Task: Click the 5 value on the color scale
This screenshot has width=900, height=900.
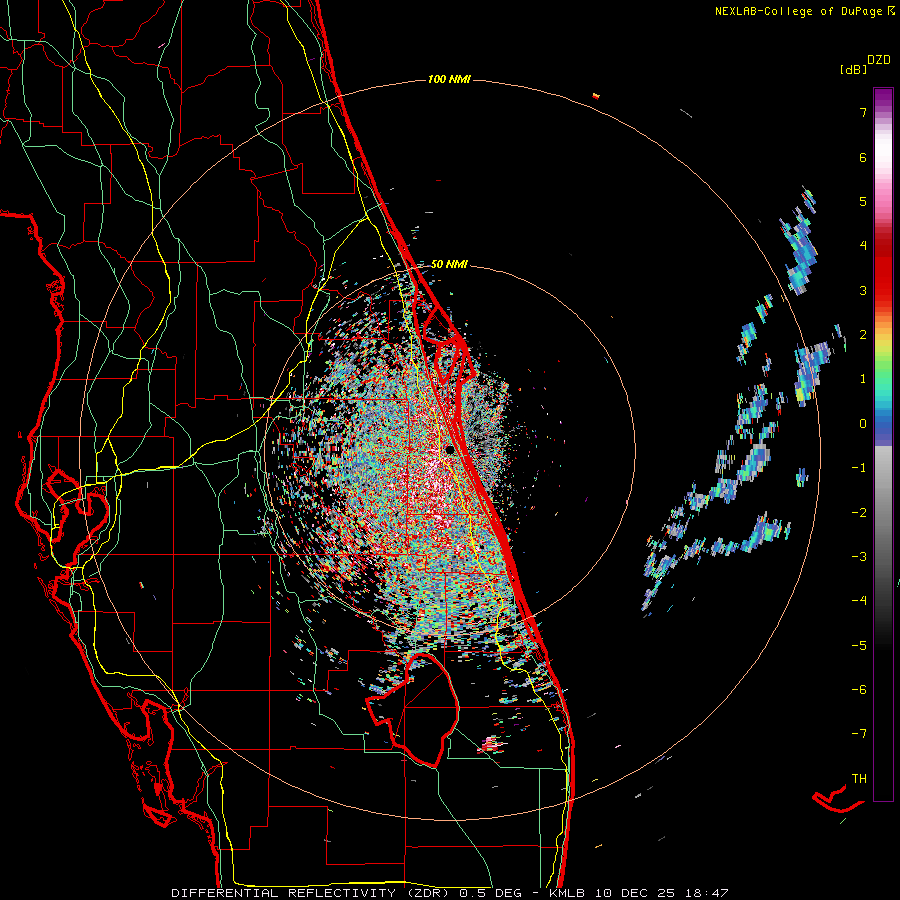Action: [x=863, y=201]
